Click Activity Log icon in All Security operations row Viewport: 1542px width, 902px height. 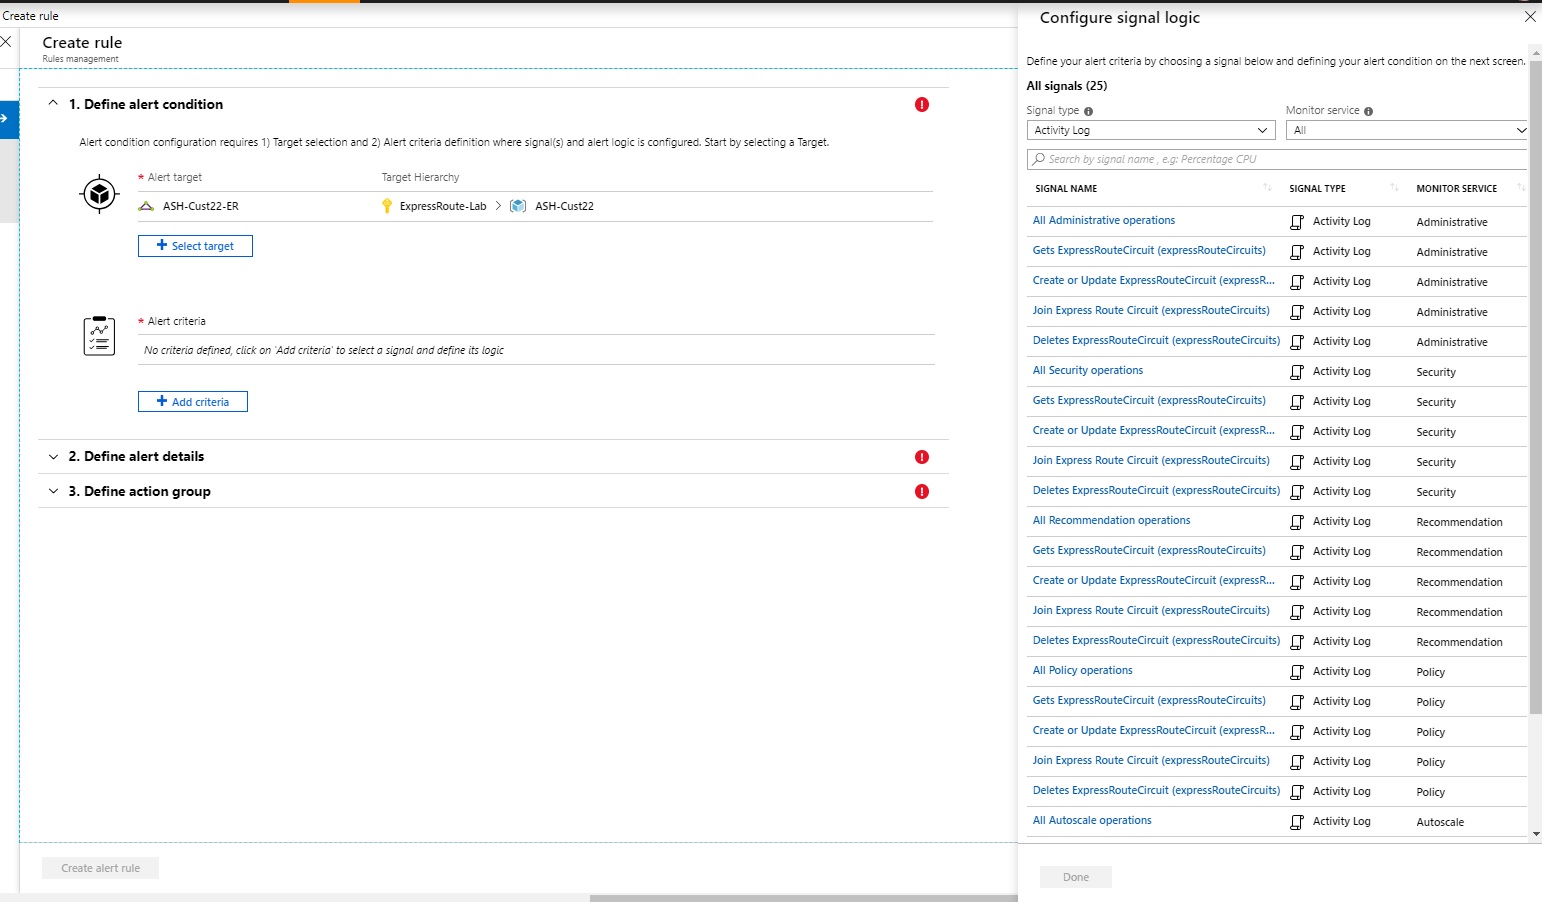[x=1297, y=372]
